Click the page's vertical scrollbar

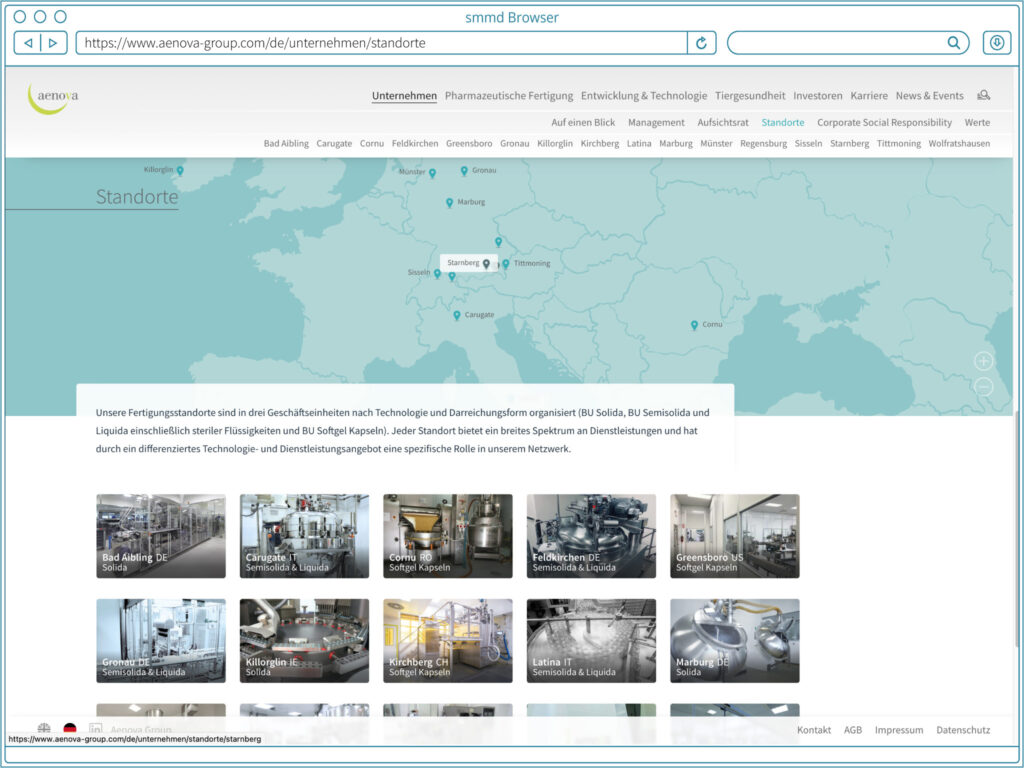click(1016, 529)
